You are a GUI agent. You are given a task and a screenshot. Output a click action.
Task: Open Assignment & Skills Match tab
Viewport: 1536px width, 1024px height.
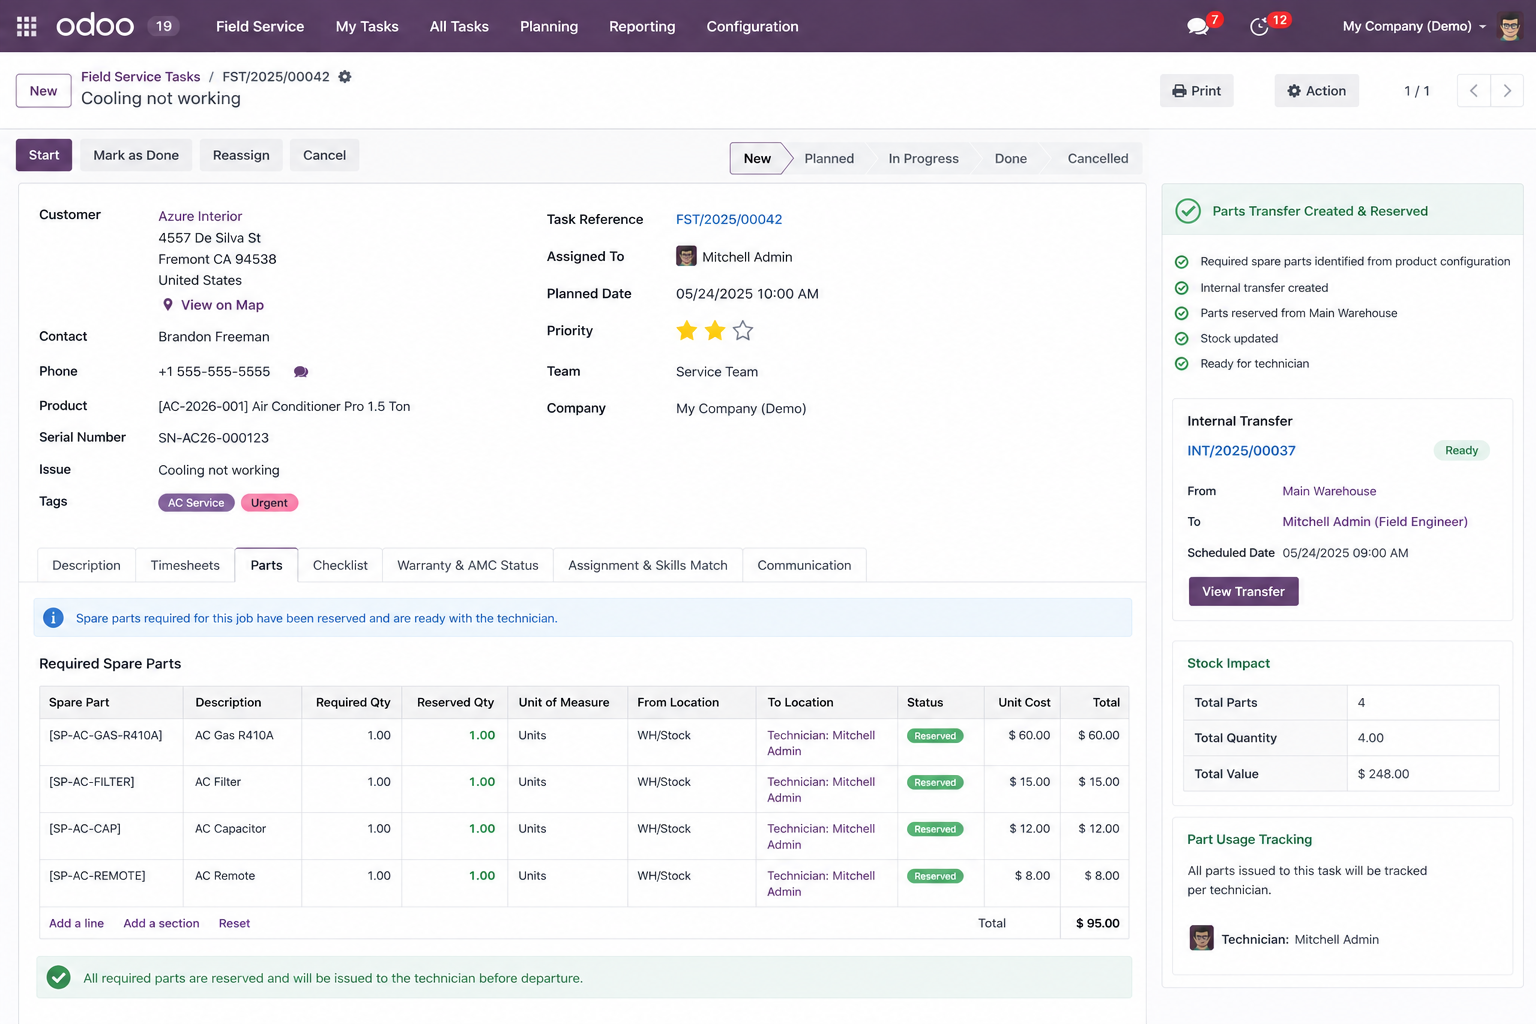point(648,565)
